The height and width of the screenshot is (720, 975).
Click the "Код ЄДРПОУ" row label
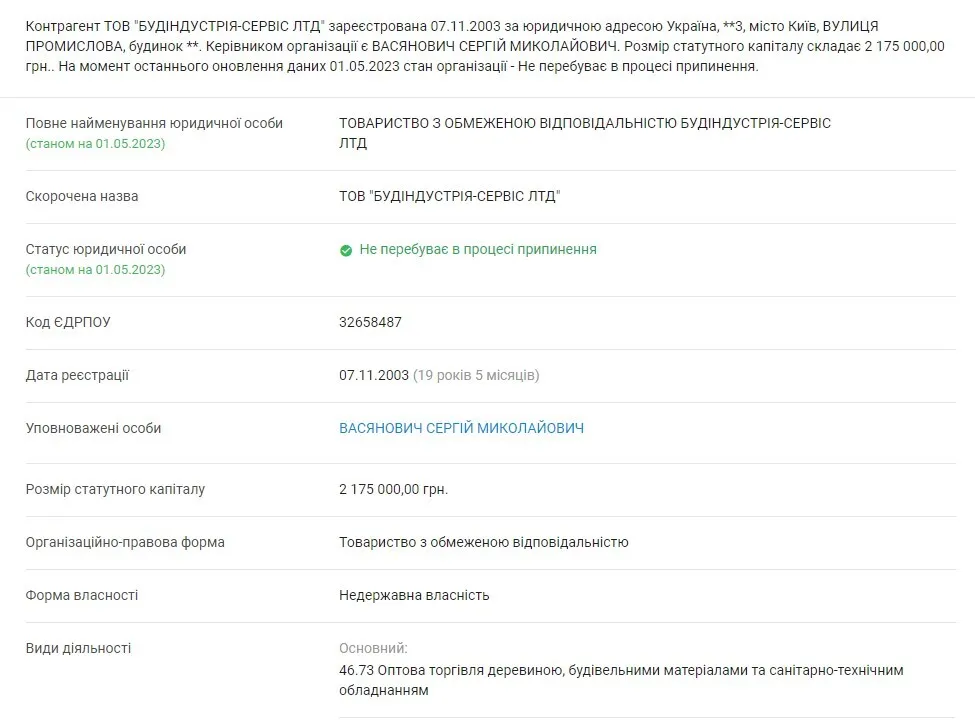point(68,322)
